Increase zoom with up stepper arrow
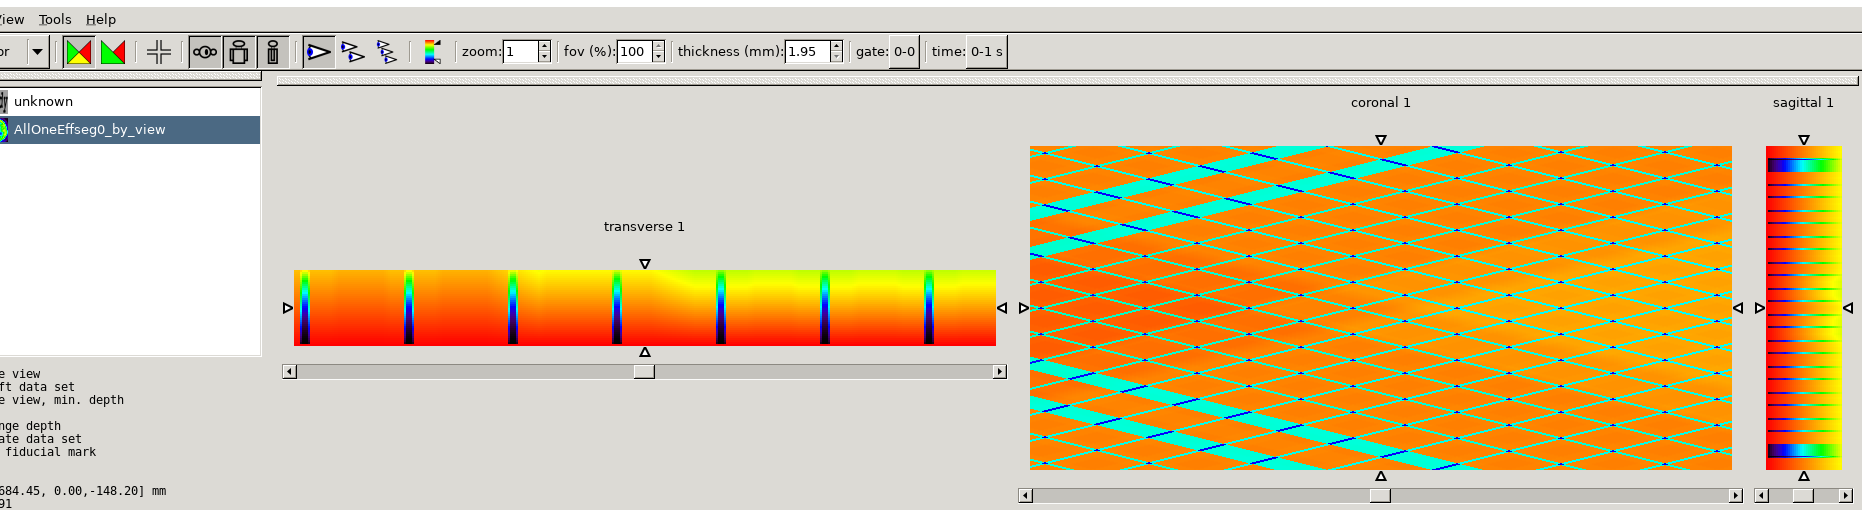Screen dimensions: 1862x510 click(544, 46)
